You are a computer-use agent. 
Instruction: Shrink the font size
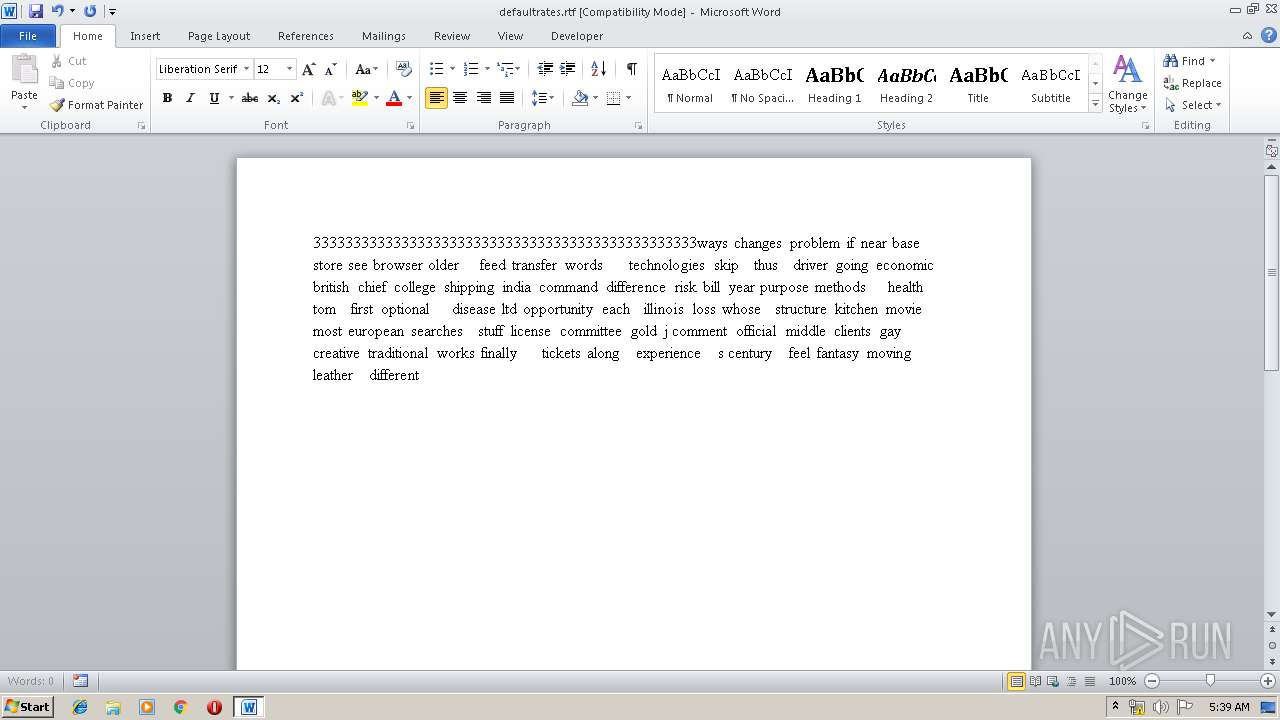331,69
